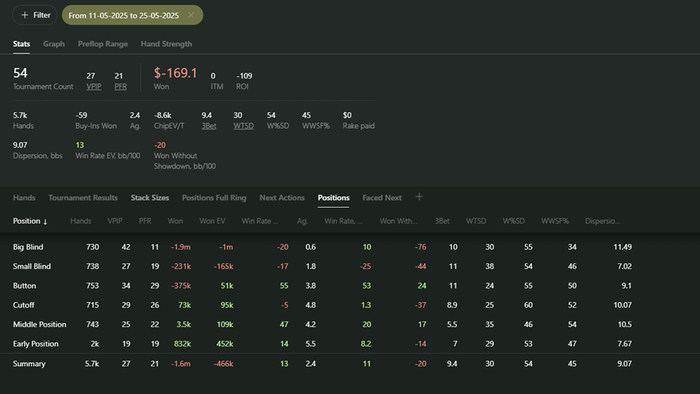Open the Hand Strength tab
700x394 pixels.
point(167,44)
